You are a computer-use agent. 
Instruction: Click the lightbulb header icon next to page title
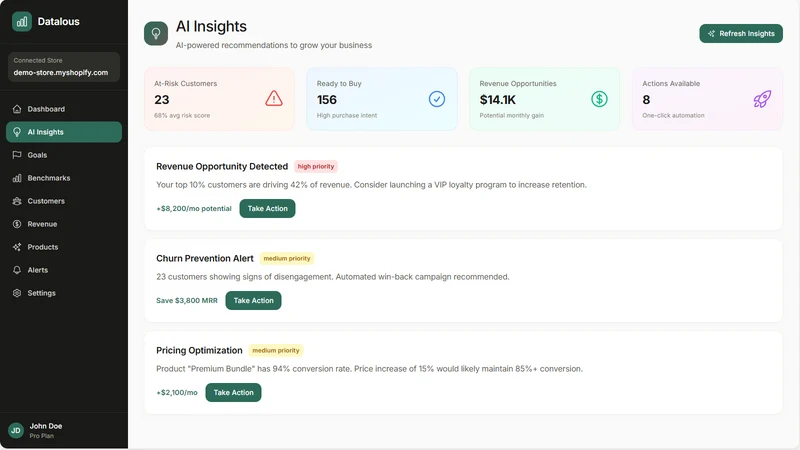click(156, 34)
